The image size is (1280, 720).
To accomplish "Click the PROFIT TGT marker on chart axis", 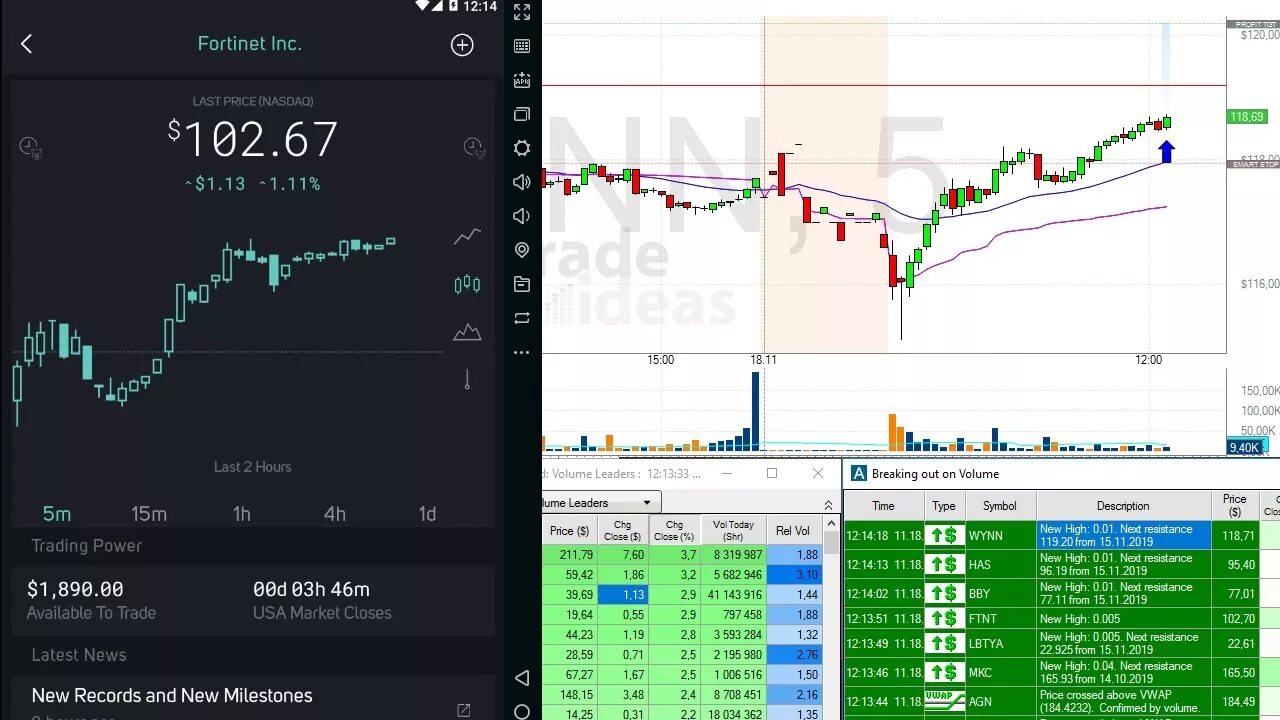I will pyautogui.click(x=1253, y=23).
